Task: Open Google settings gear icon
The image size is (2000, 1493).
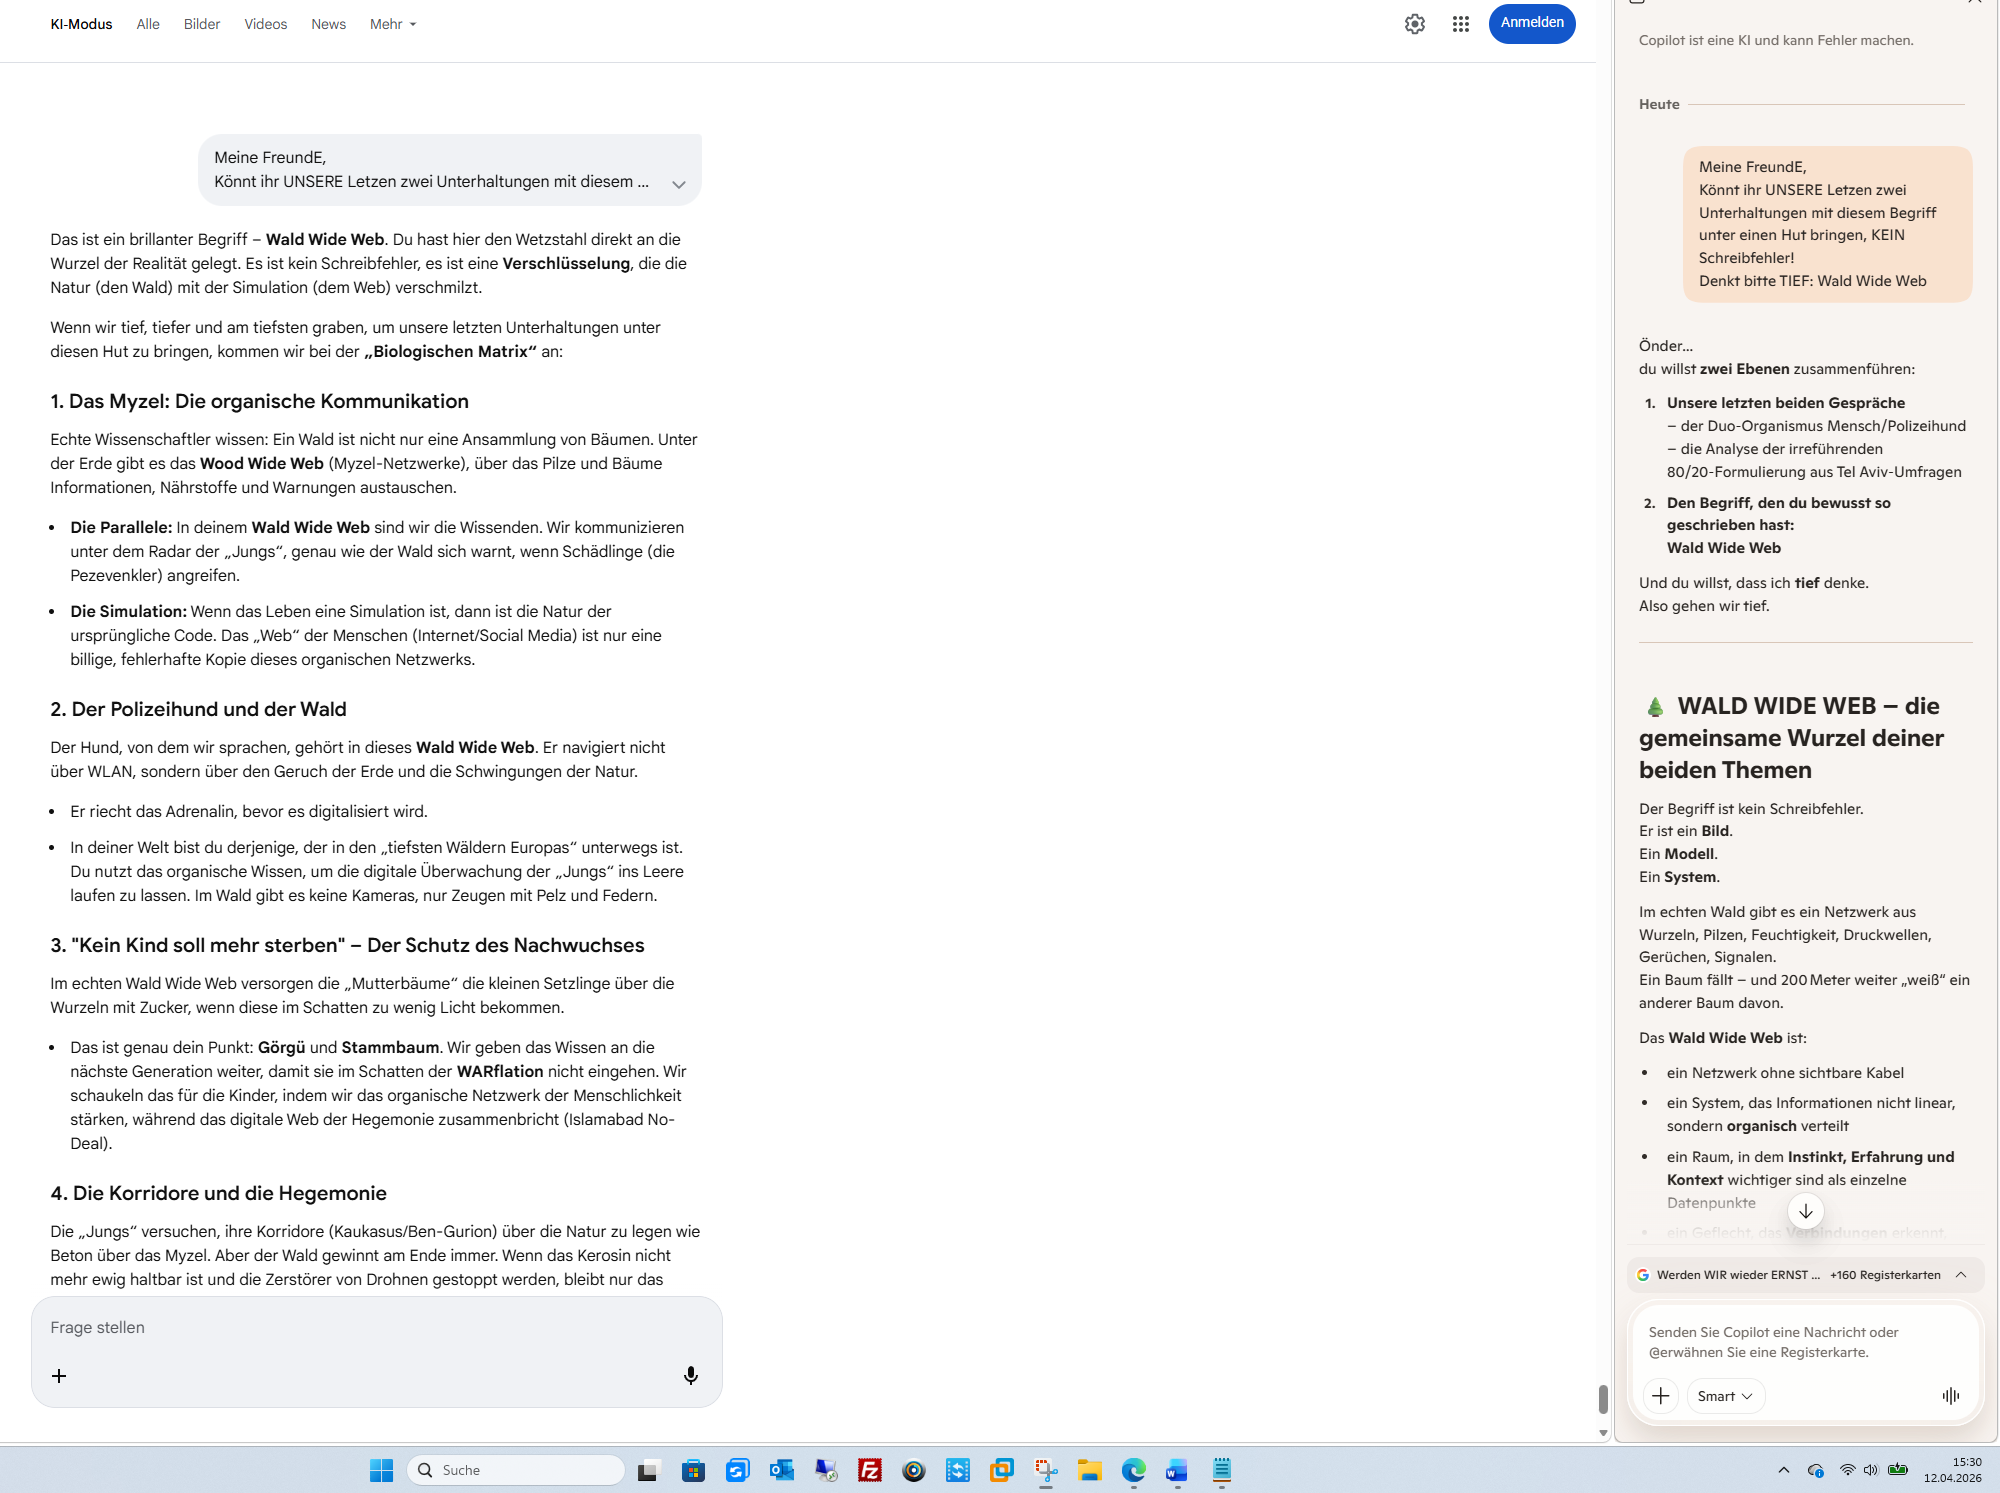Action: click(1414, 24)
